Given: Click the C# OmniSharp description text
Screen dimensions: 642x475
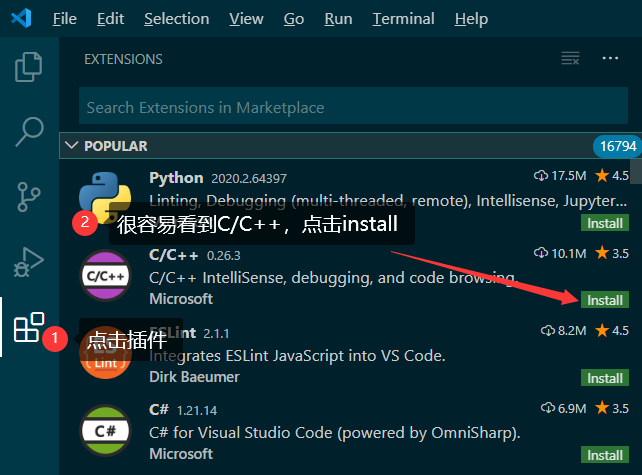Looking at the screenshot, I should pyautogui.click(x=335, y=433).
